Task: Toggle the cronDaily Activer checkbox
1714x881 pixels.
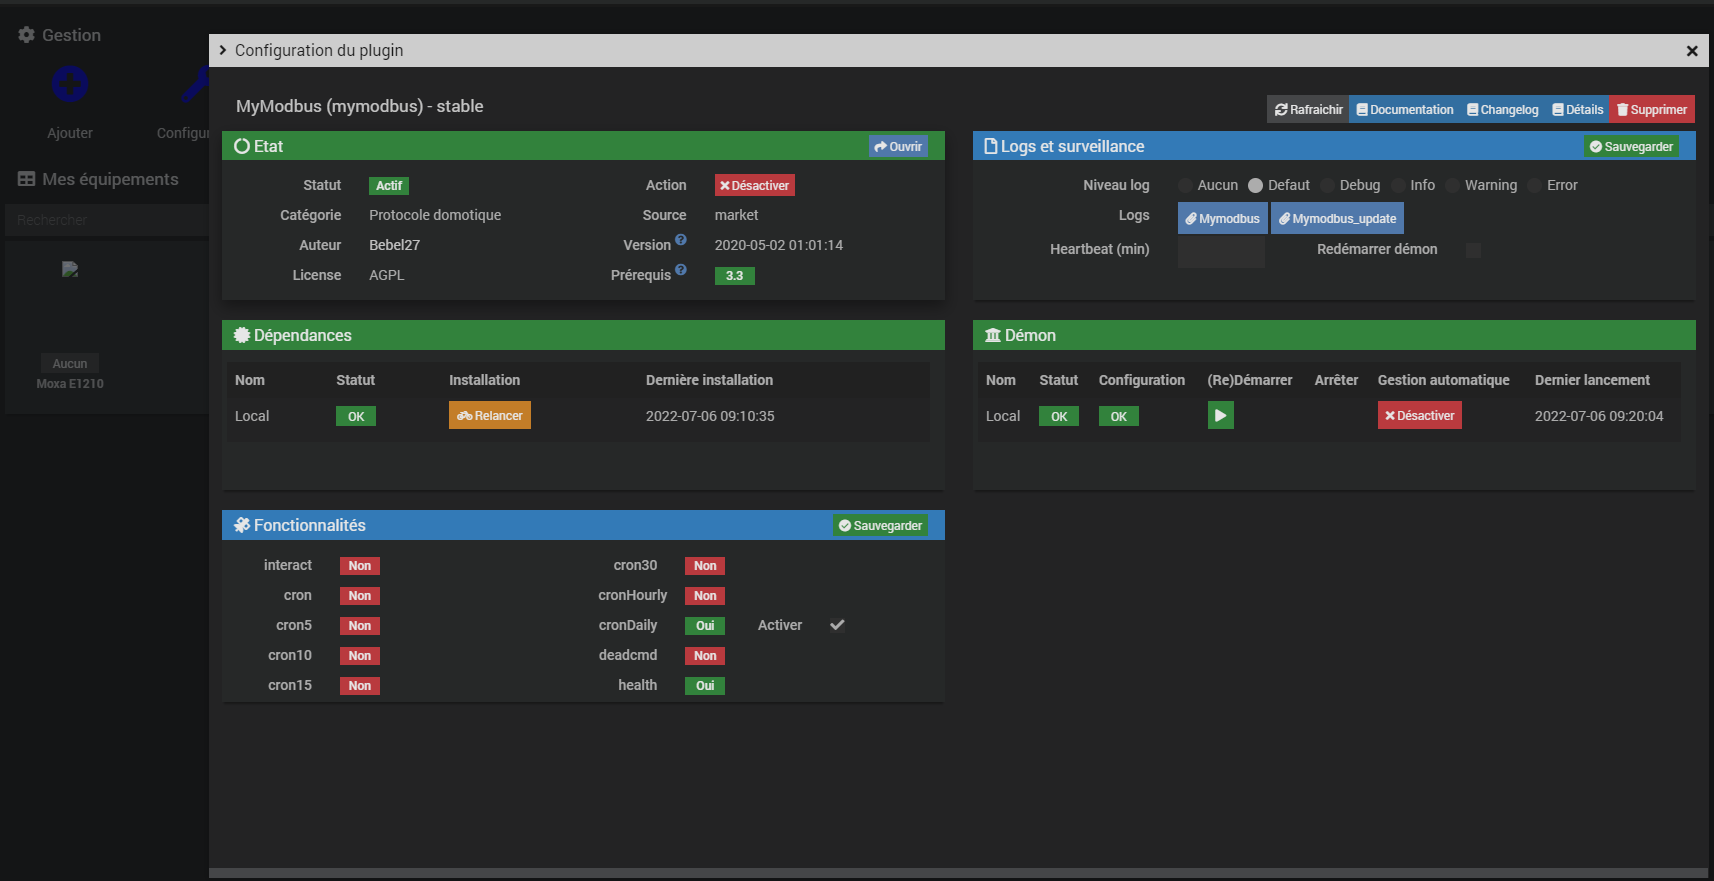Action: [x=837, y=625]
